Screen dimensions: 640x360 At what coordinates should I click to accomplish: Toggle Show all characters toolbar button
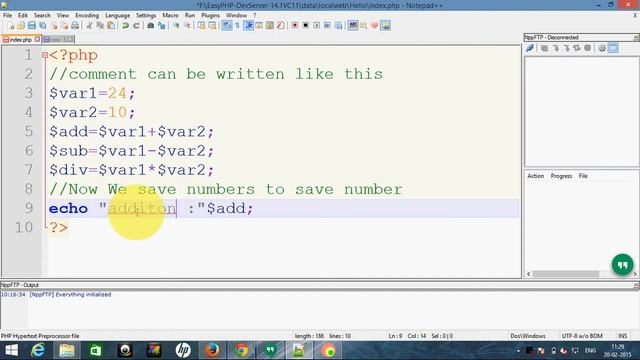pos(237,26)
